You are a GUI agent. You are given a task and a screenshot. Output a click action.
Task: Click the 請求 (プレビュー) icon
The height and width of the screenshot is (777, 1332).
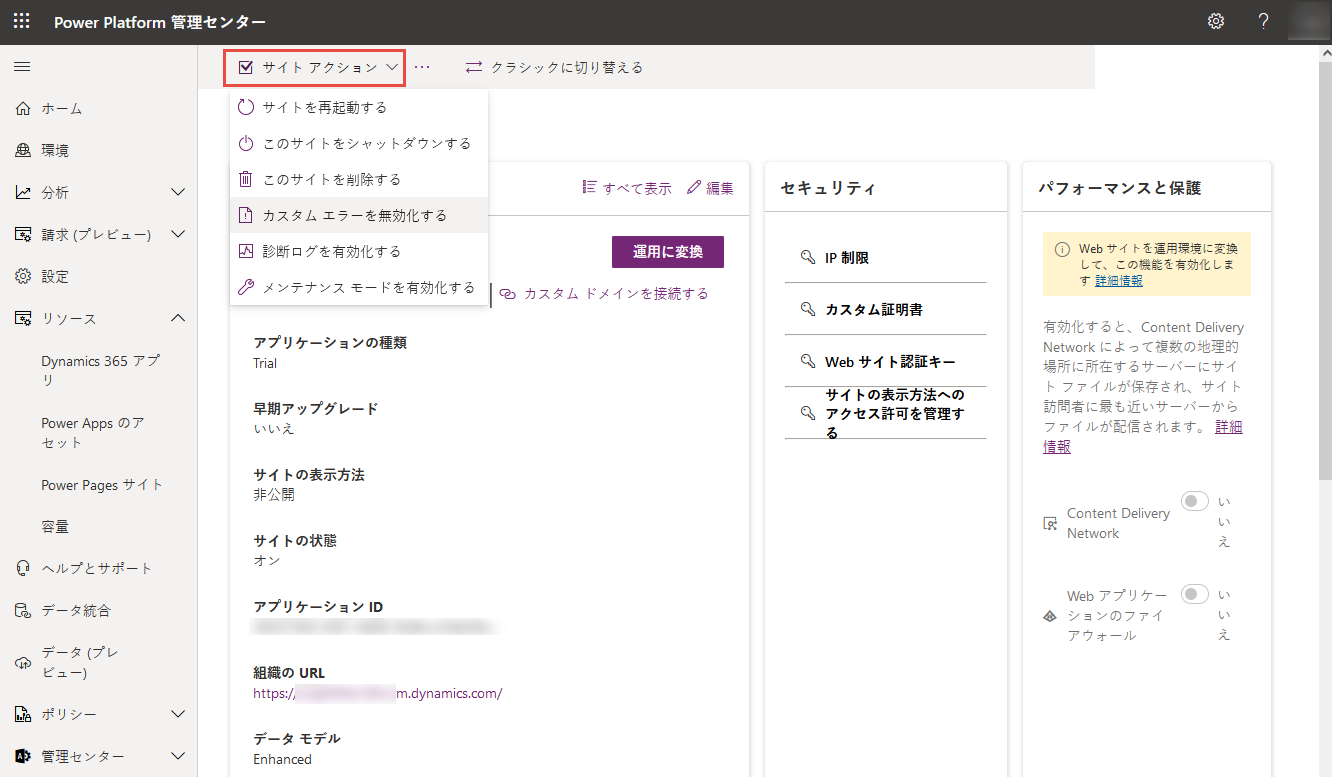[23, 234]
